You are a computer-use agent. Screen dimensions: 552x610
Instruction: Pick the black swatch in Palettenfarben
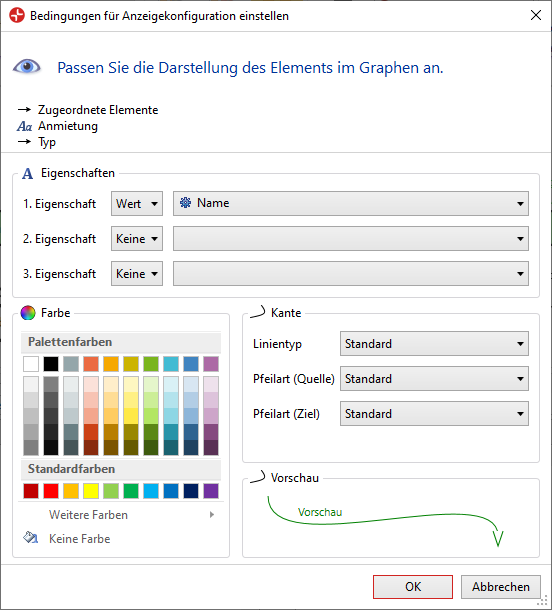(x=51, y=364)
